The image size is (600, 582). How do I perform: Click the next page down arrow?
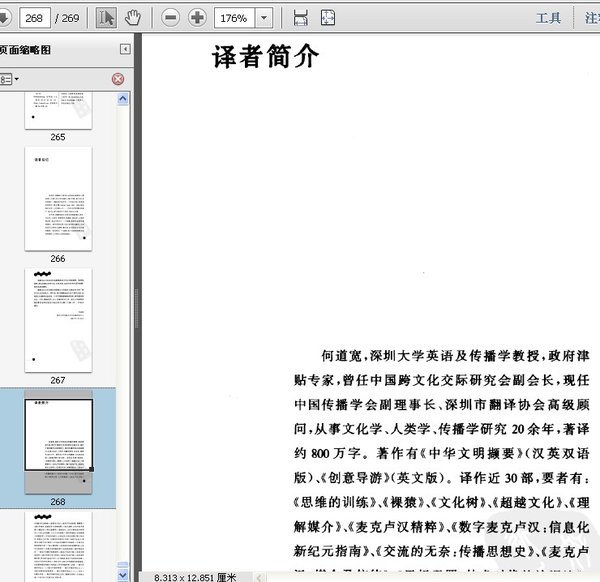click(x=4, y=17)
